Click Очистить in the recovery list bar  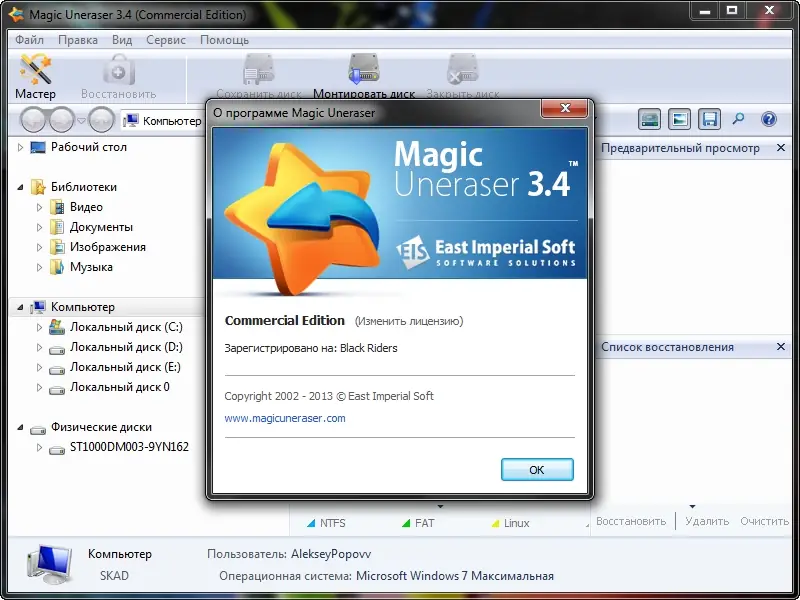point(764,521)
